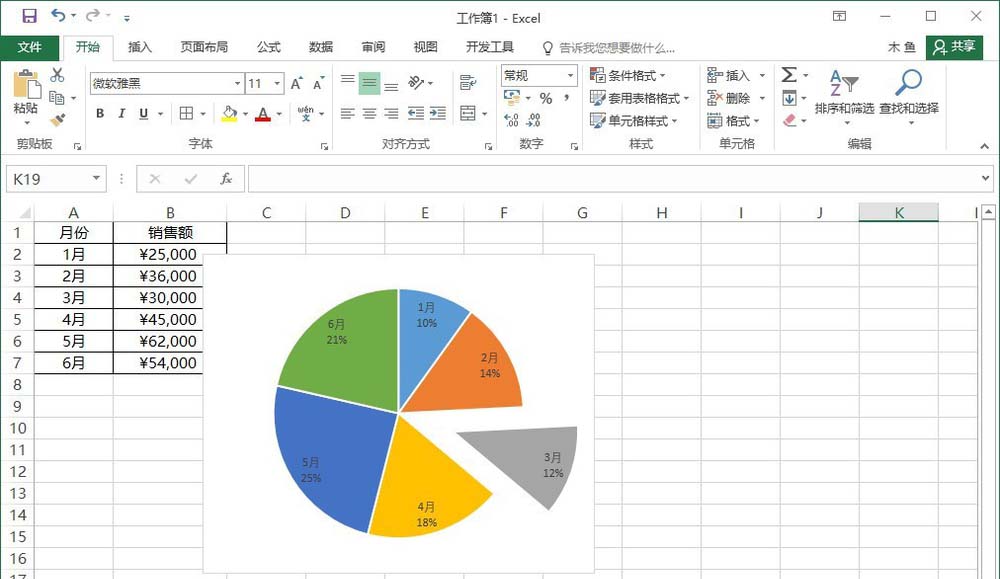Screen dimensions: 1000x579
Task: Apply percent style format
Action: coord(546,98)
